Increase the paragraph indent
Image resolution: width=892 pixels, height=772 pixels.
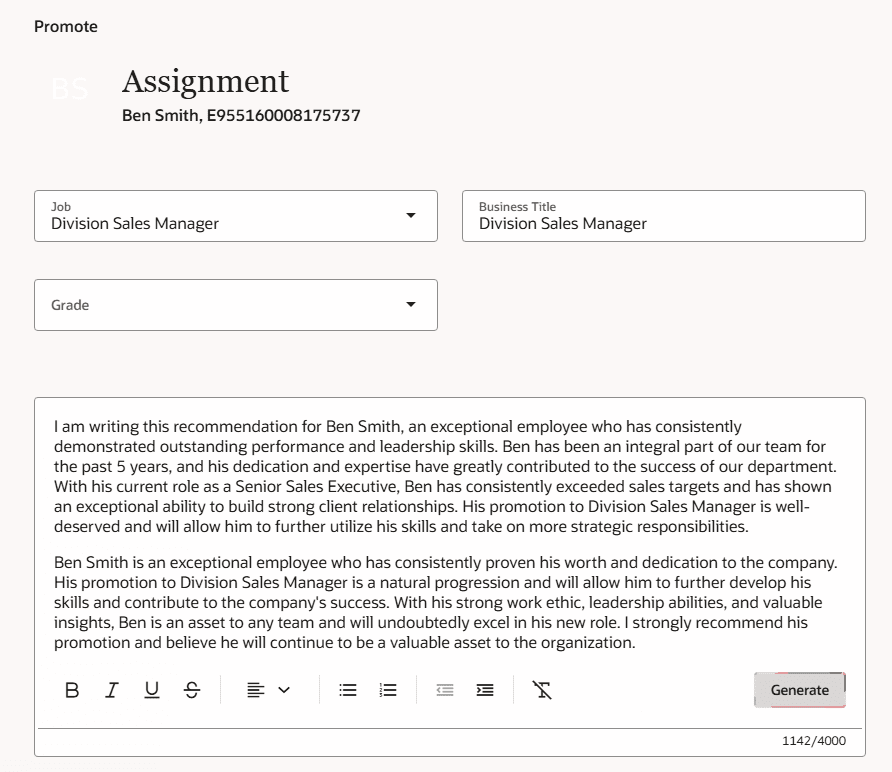point(485,689)
